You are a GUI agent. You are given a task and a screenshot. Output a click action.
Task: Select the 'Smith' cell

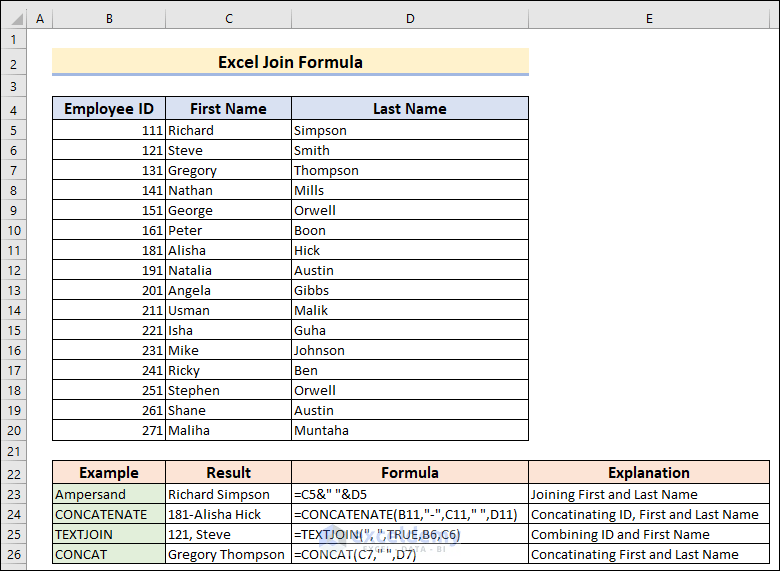pyautogui.click(x=410, y=150)
